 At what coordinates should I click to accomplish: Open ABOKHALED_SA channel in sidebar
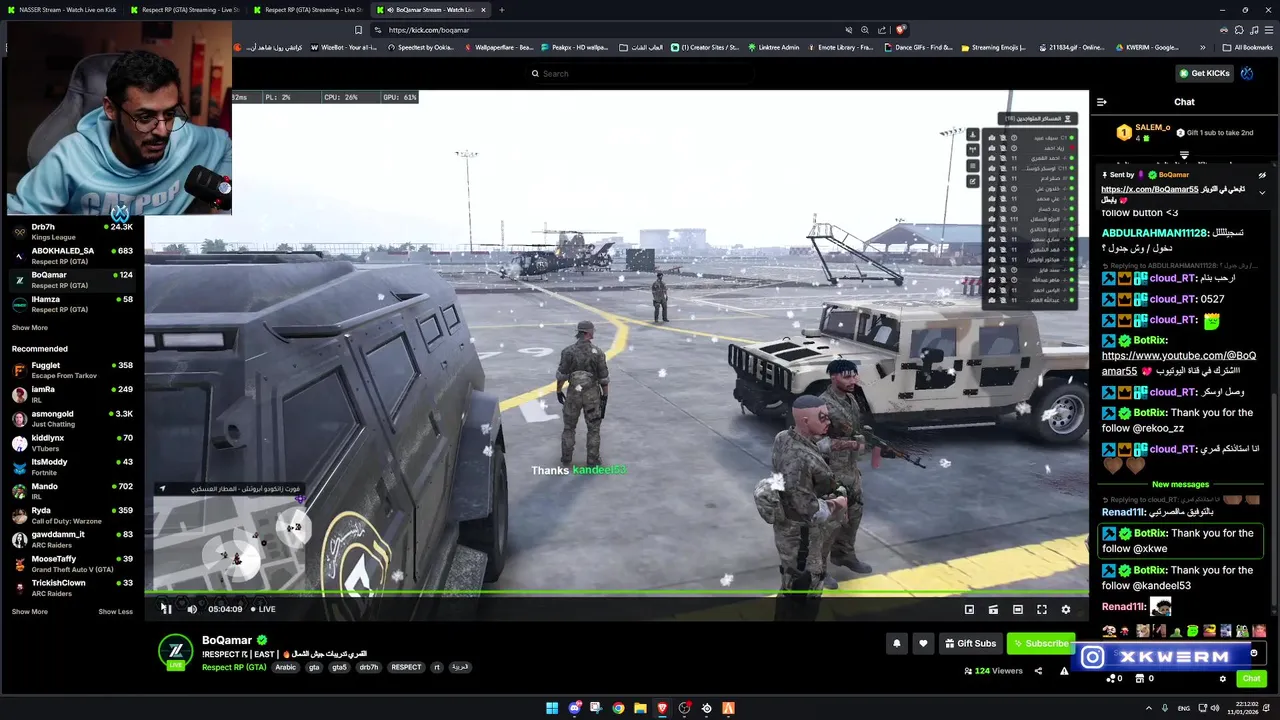click(x=72, y=256)
